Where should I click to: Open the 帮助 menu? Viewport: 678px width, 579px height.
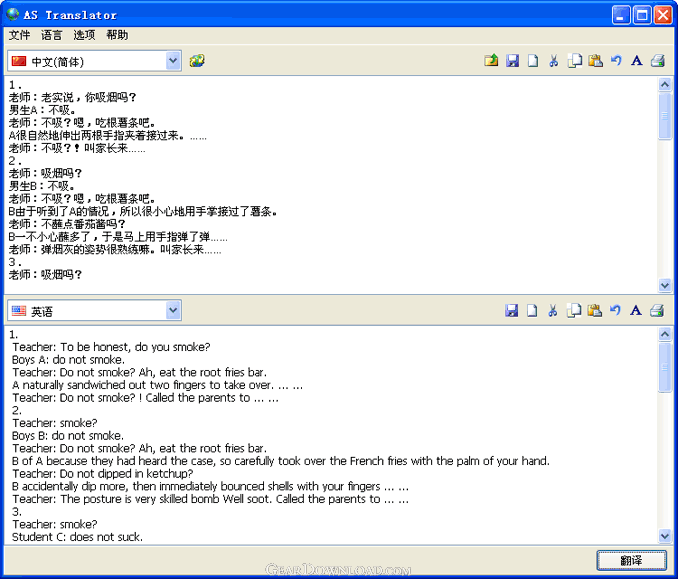coord(117,35)
